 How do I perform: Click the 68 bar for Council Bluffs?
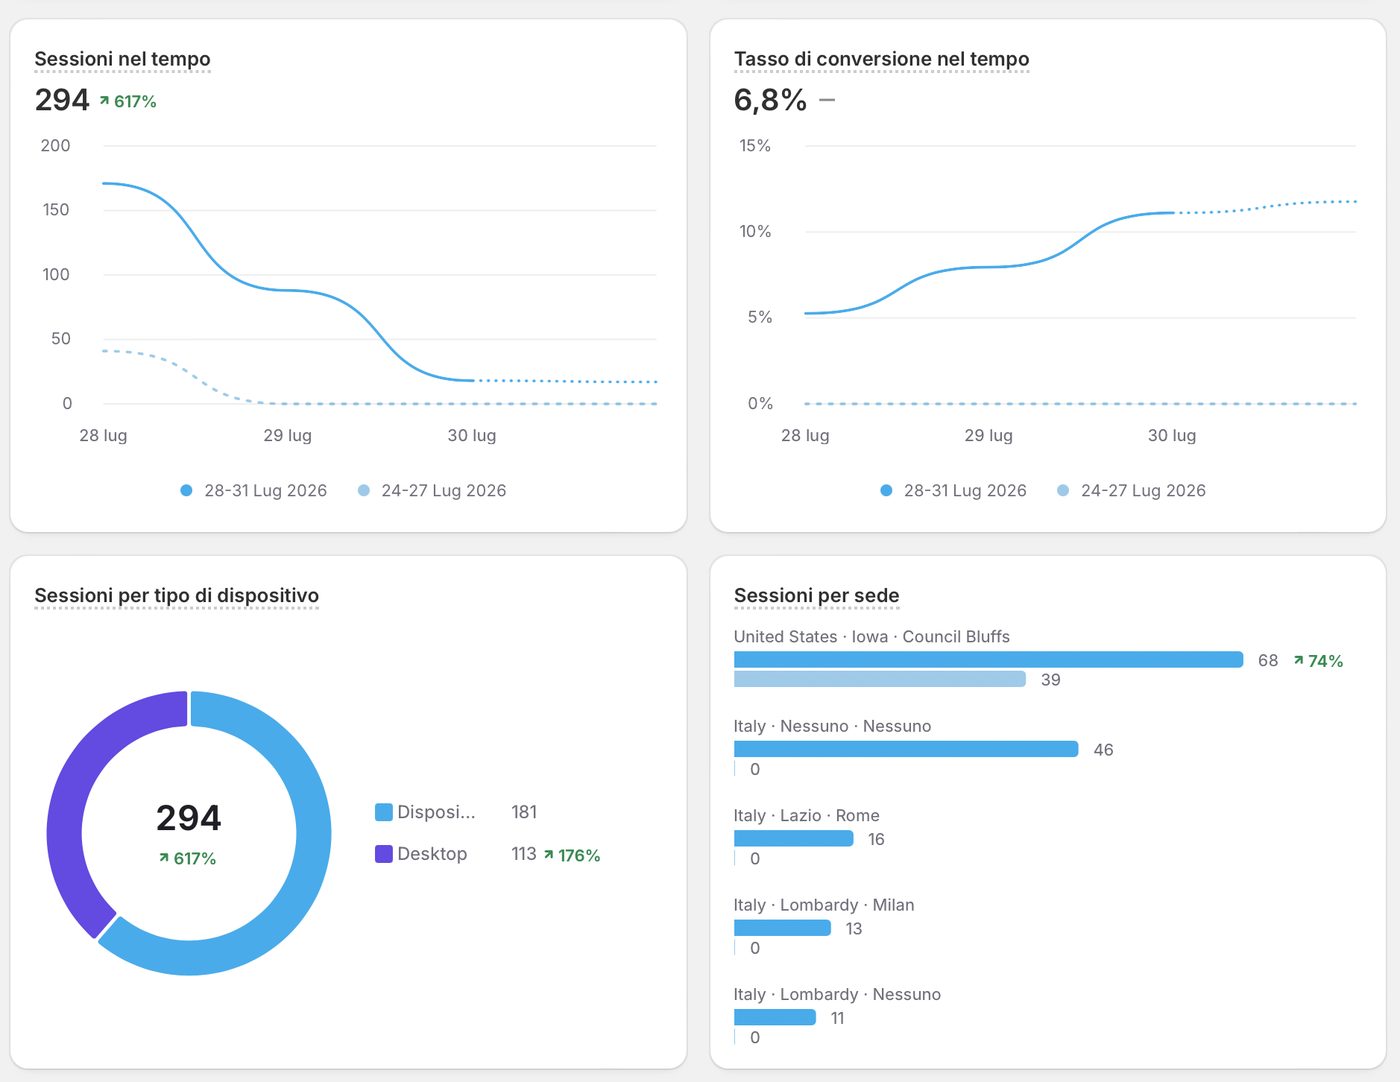click(x=989, y=660)
